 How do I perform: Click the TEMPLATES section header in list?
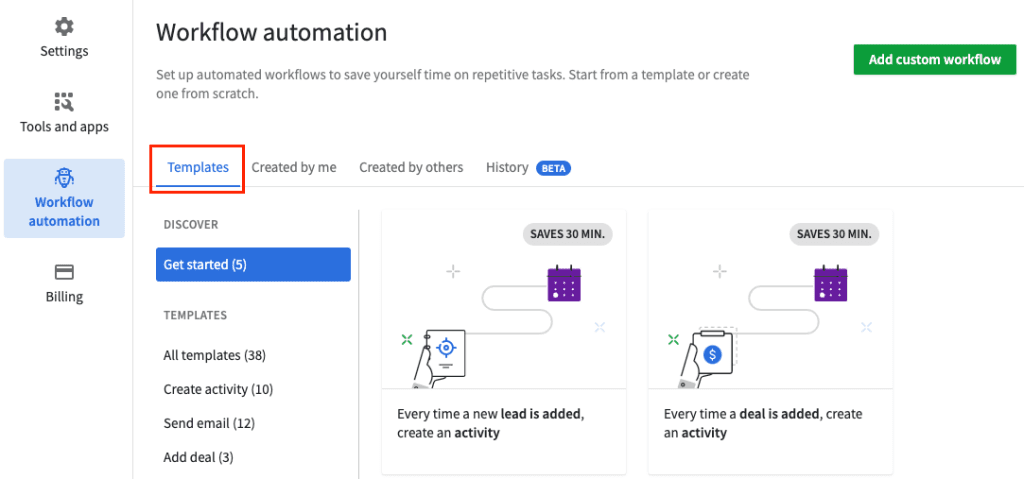195,316
